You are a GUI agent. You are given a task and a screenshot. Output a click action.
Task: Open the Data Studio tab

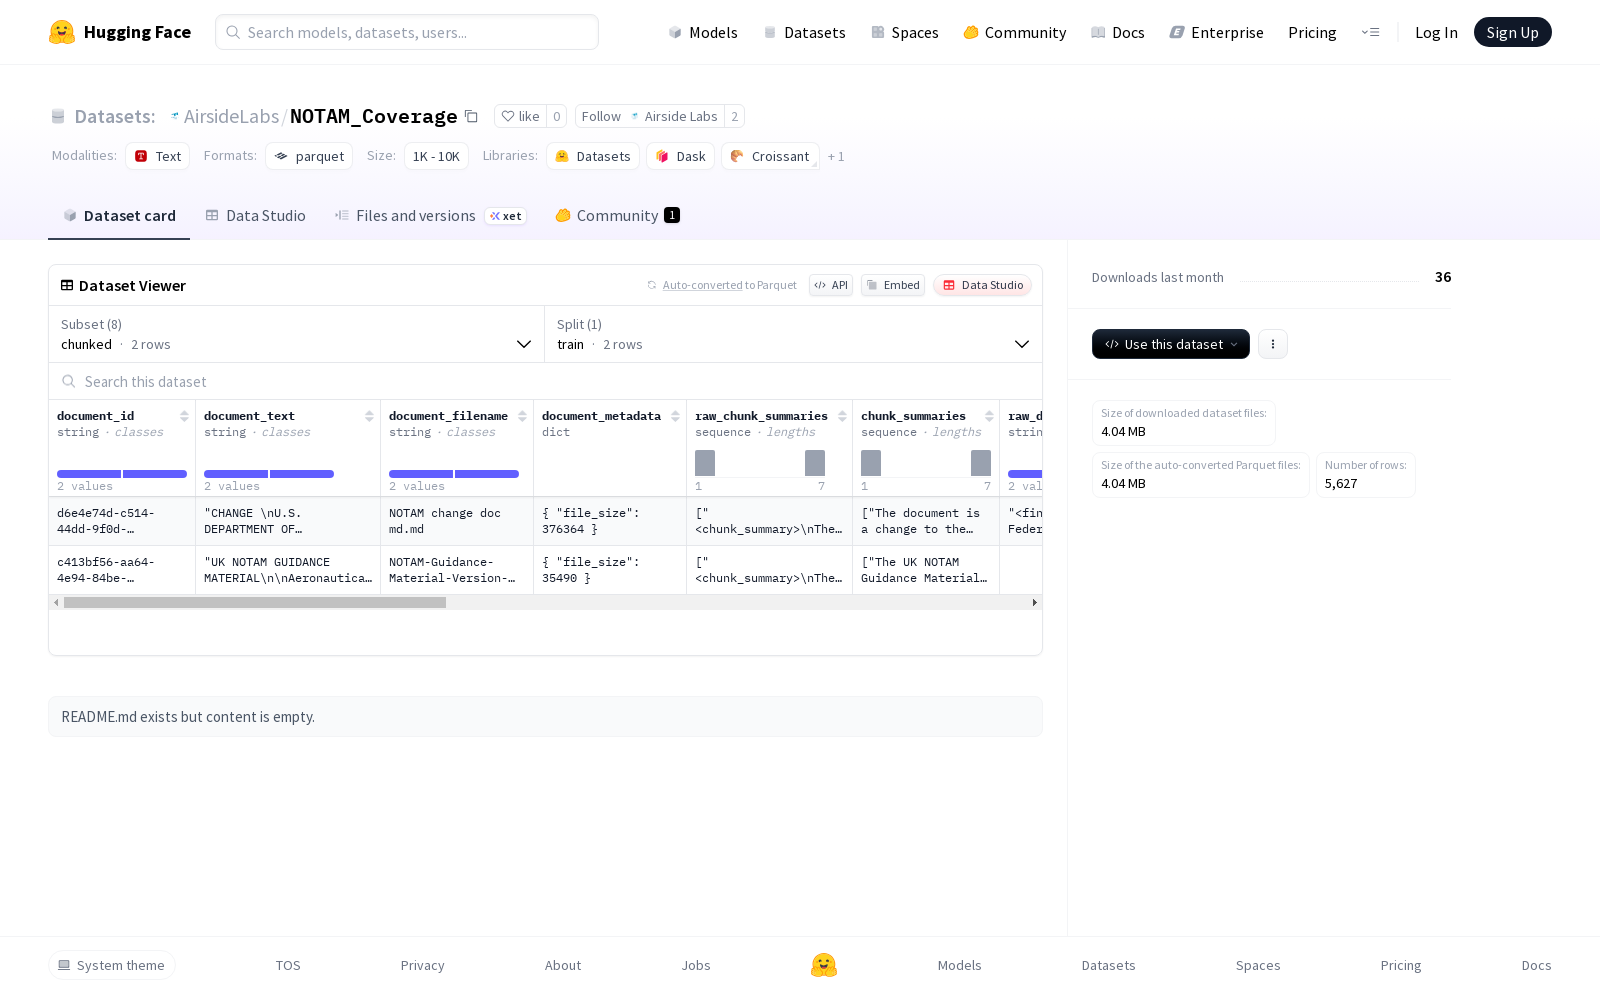(256, 215)
